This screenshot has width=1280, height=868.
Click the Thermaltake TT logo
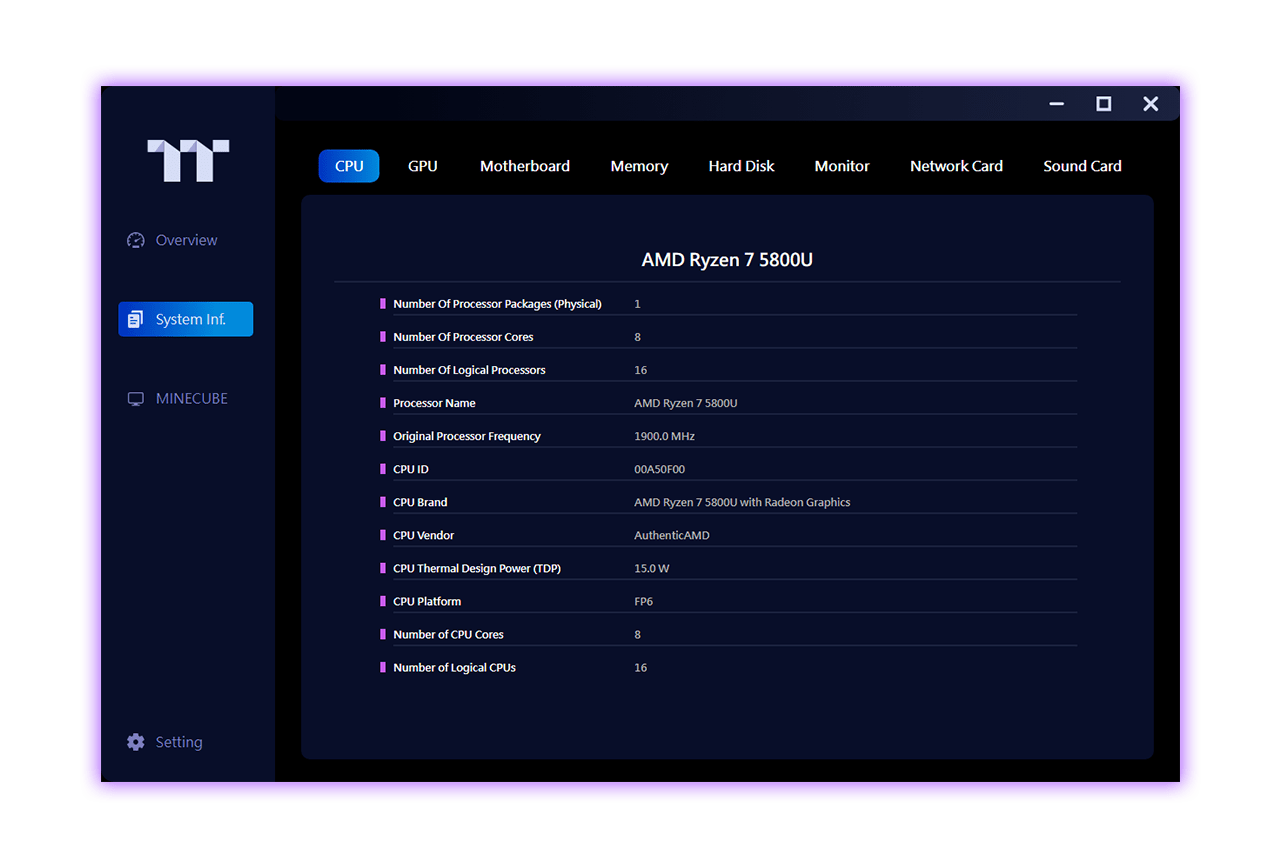pyautogui.click(x=188, y=160)
